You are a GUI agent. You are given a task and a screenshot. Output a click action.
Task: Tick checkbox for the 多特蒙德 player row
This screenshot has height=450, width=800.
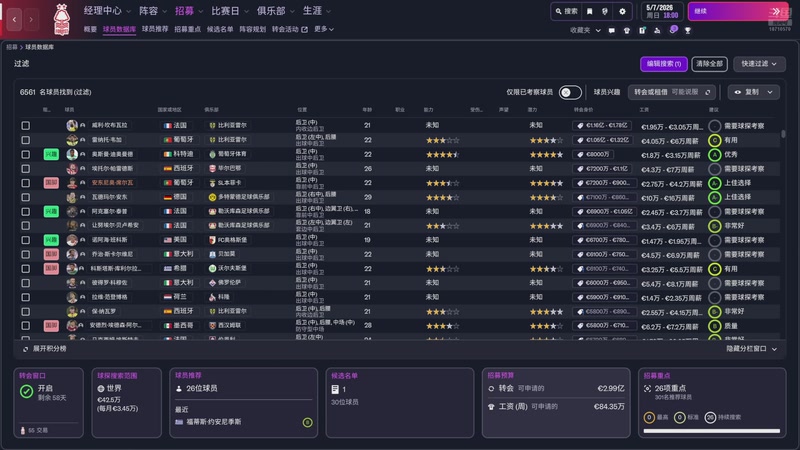tap(26, 197)
